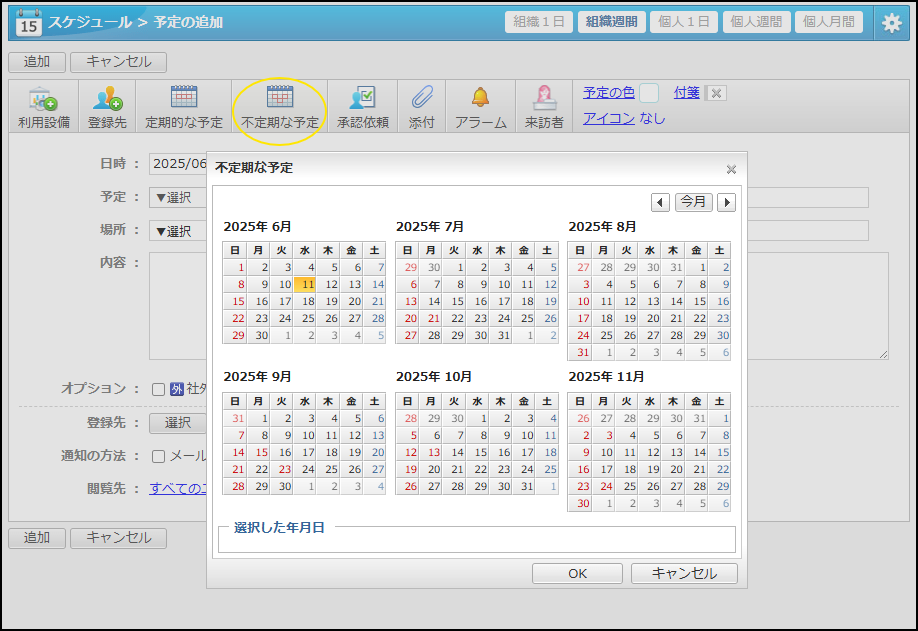Select September 30 in 2025年 9月 calendar
Screen dimensions: 918x631
pos(282,486)
